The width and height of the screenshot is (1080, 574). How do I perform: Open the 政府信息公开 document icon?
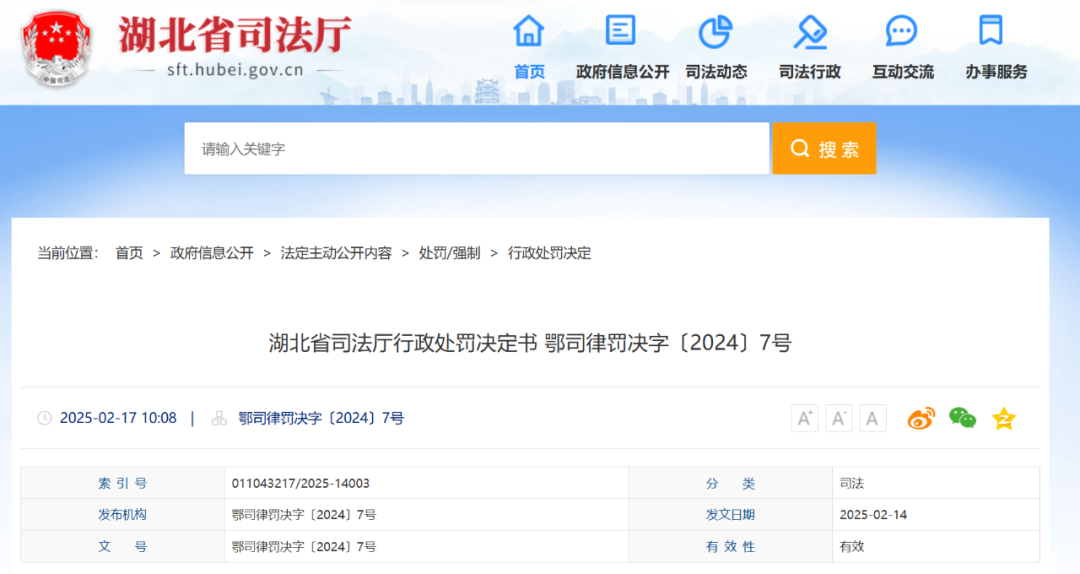click(621, 31)
